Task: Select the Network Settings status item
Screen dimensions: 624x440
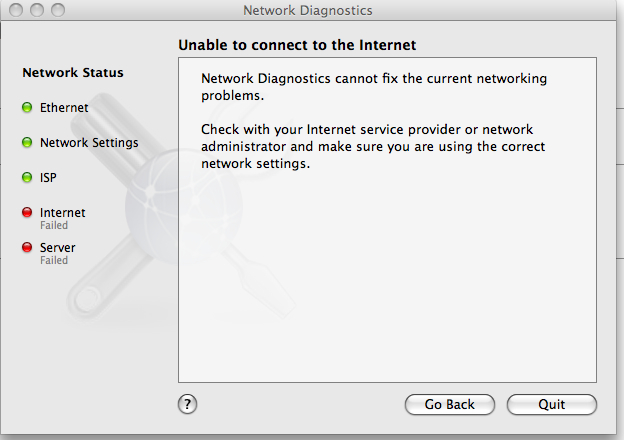Action: point(89,142)
